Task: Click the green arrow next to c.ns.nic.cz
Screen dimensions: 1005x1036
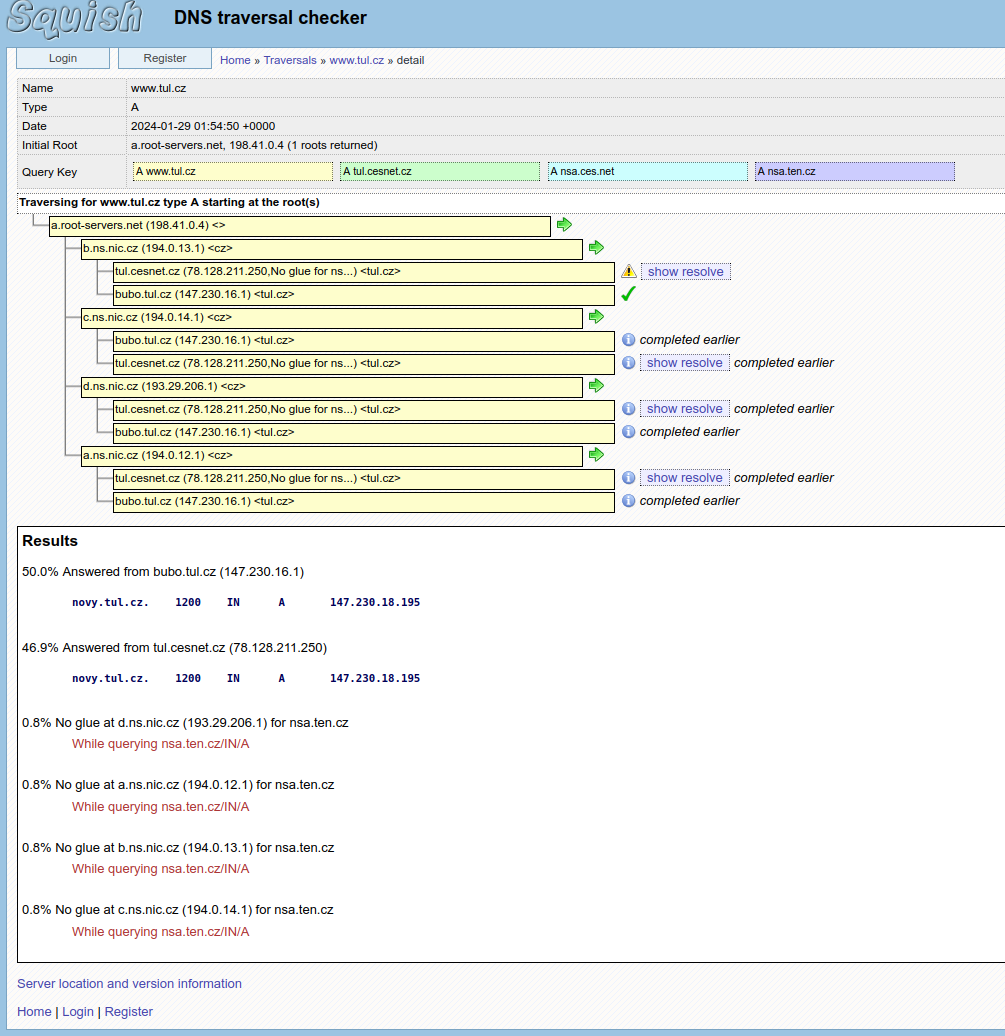Action: pyautogui.click(x=596, y=316)
